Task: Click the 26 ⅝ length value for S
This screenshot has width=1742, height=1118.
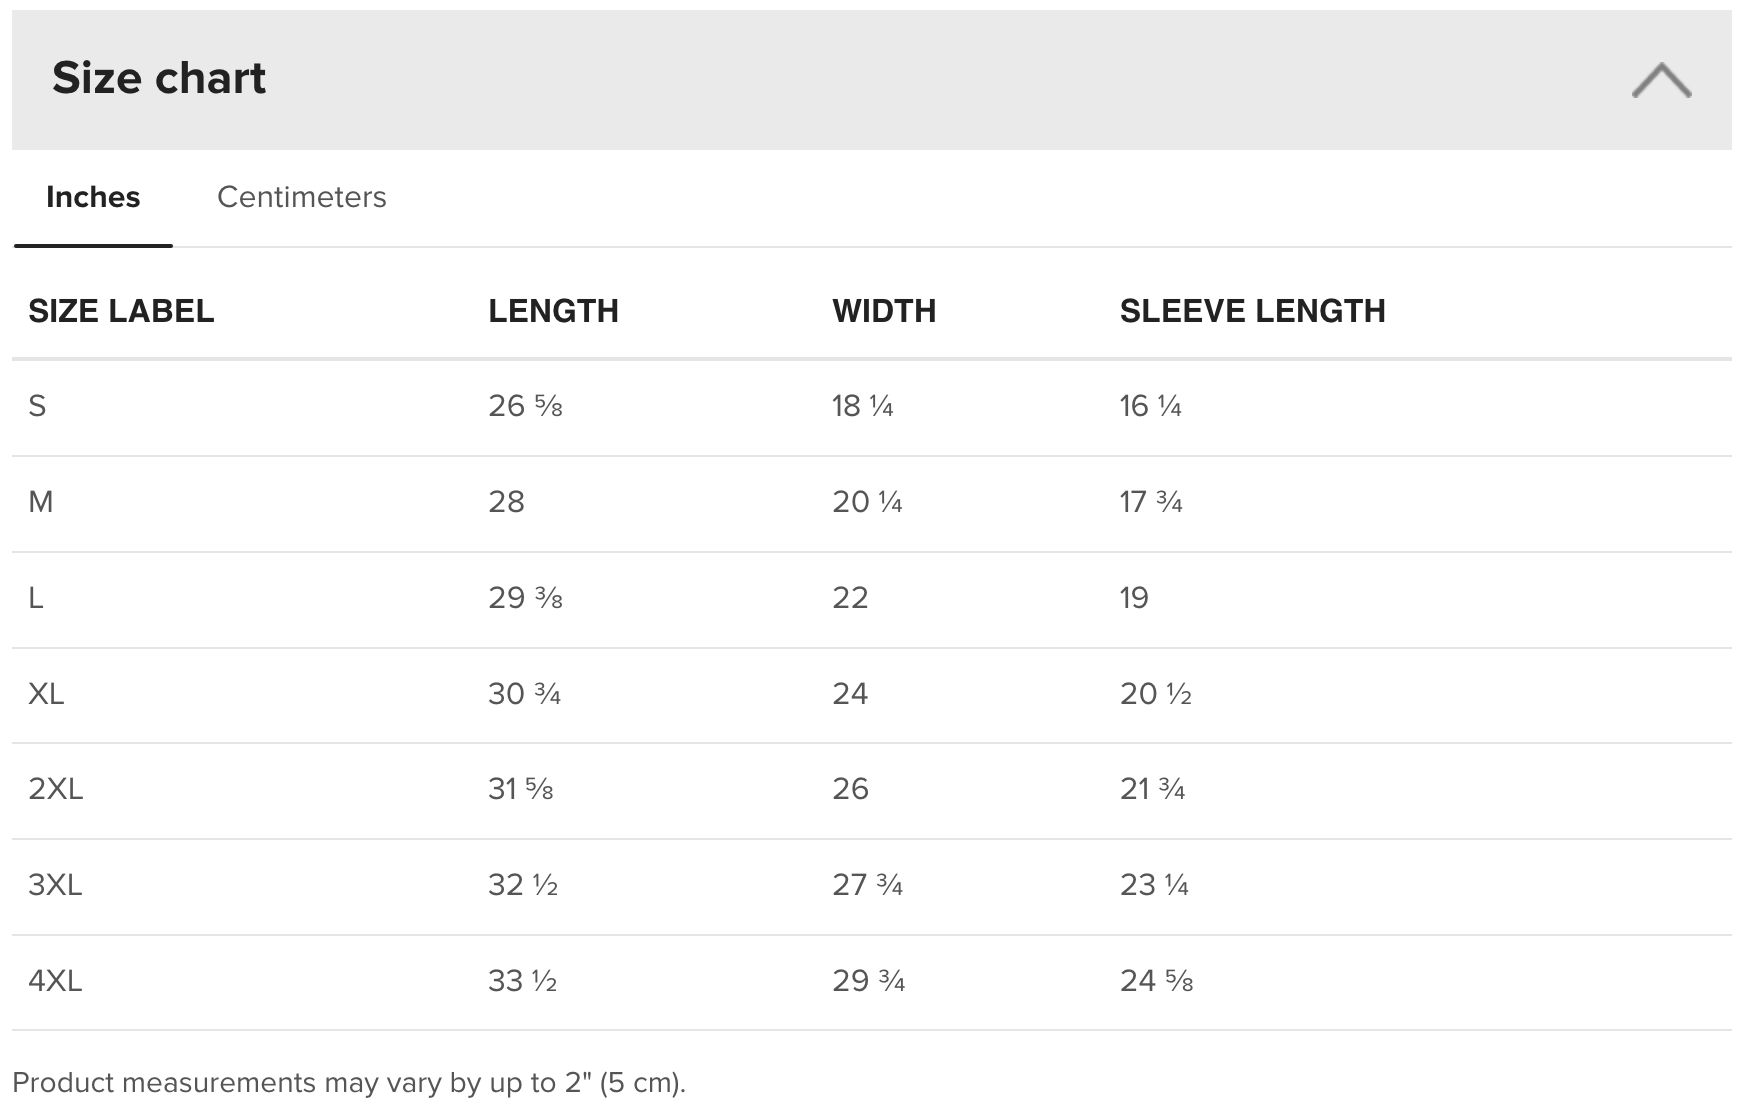Action: pos(525,406)
